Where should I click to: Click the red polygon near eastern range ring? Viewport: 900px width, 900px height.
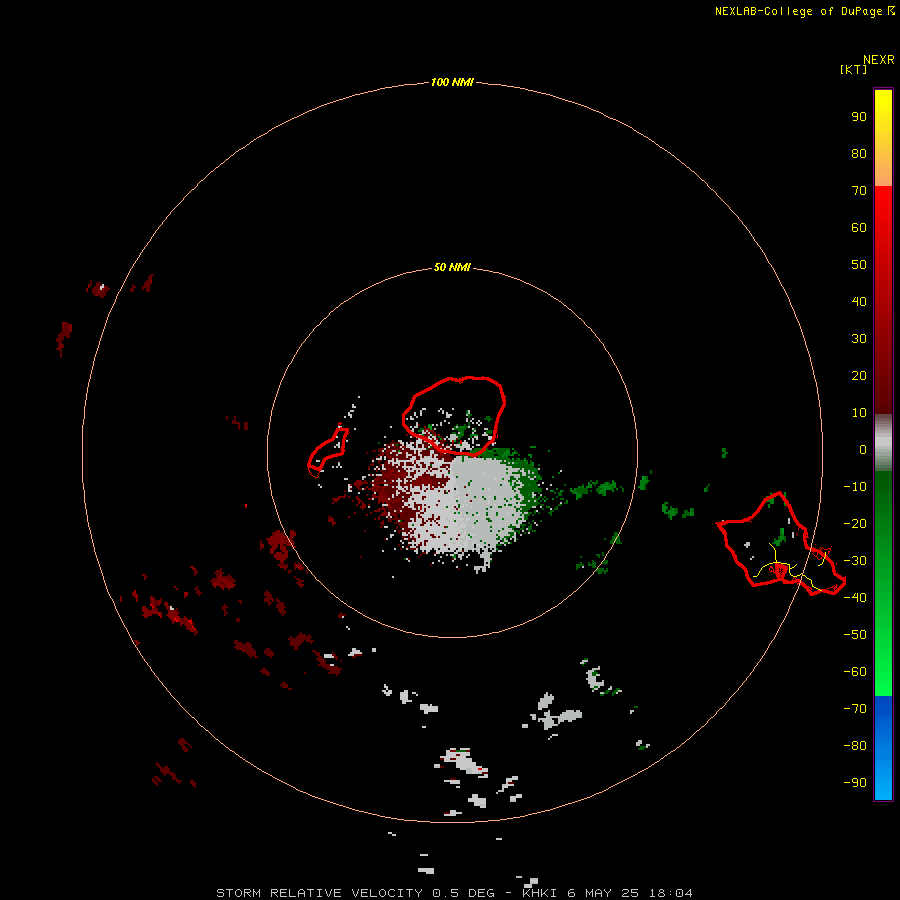pyautogui.click(x=781, y=544)
